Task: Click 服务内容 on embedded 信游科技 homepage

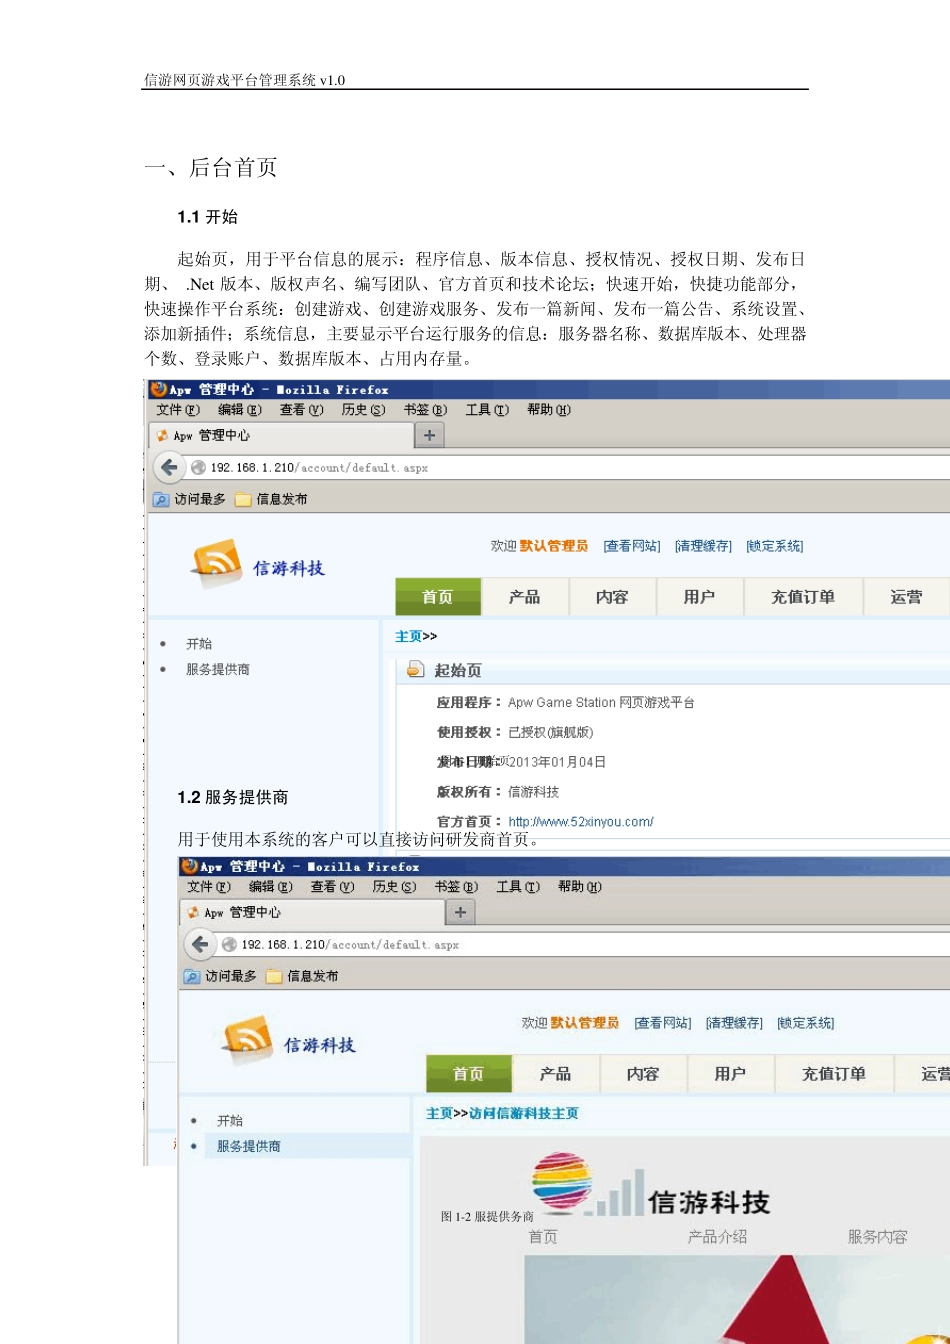Action: (877, 1237)
